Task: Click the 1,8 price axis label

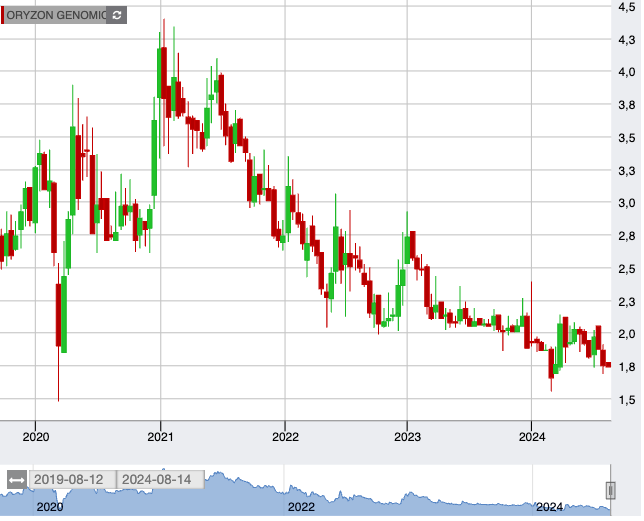Action: point(627,367)
